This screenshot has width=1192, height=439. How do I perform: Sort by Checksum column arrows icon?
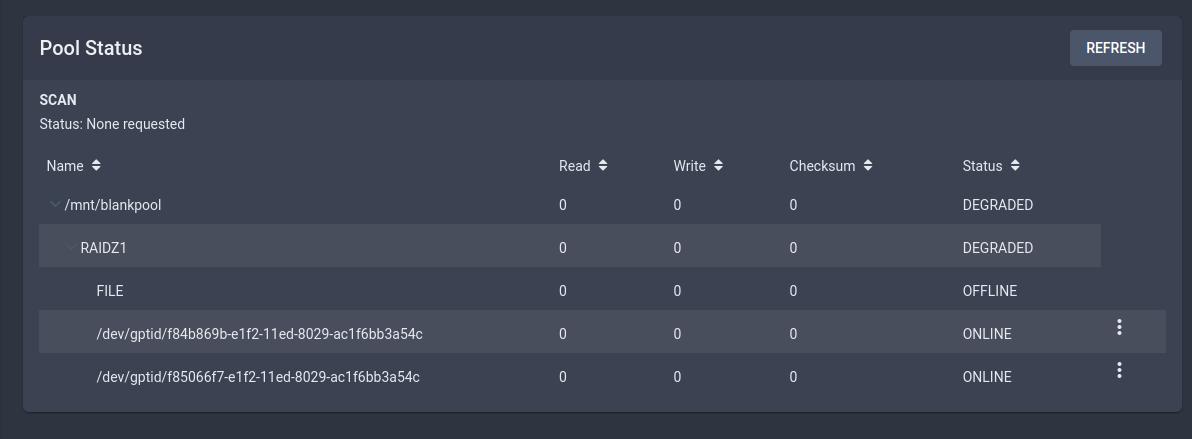tap(868, 165)
